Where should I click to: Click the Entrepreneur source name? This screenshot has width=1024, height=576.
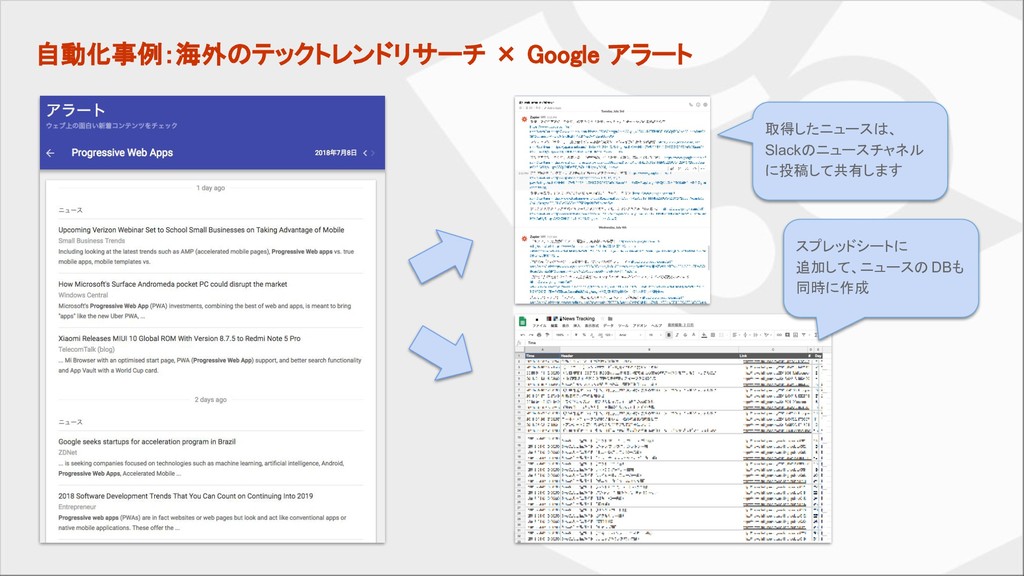77,506
